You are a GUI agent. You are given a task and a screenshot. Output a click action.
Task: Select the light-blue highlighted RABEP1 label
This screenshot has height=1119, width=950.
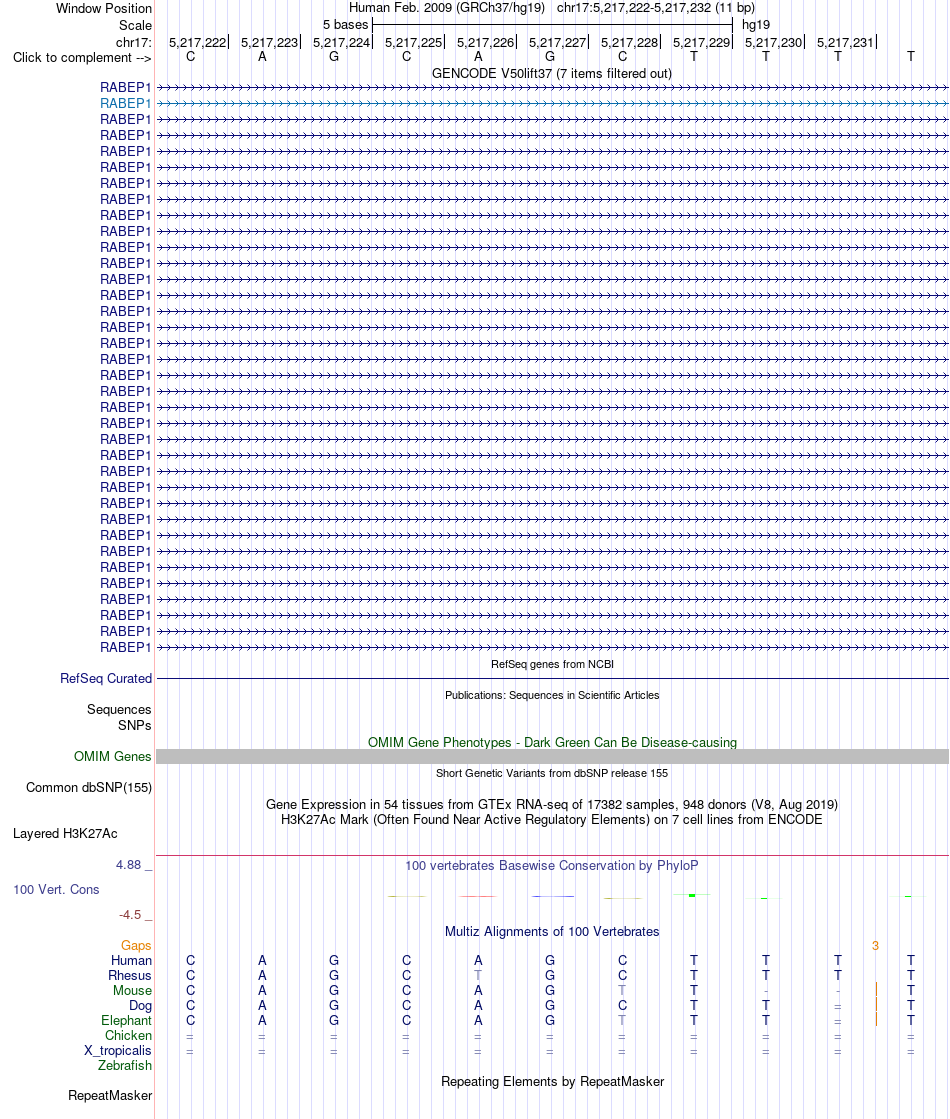tap(126, 103)
